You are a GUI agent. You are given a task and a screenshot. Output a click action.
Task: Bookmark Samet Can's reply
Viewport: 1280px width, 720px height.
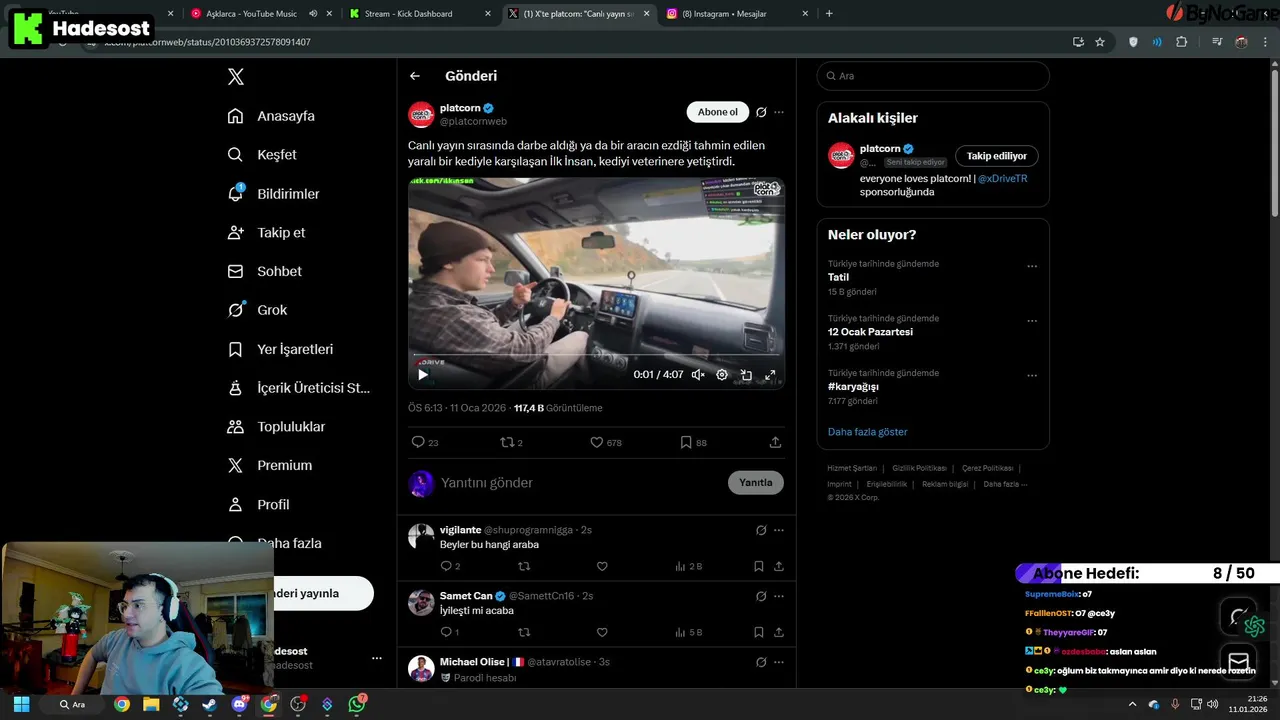click(759, 632)
